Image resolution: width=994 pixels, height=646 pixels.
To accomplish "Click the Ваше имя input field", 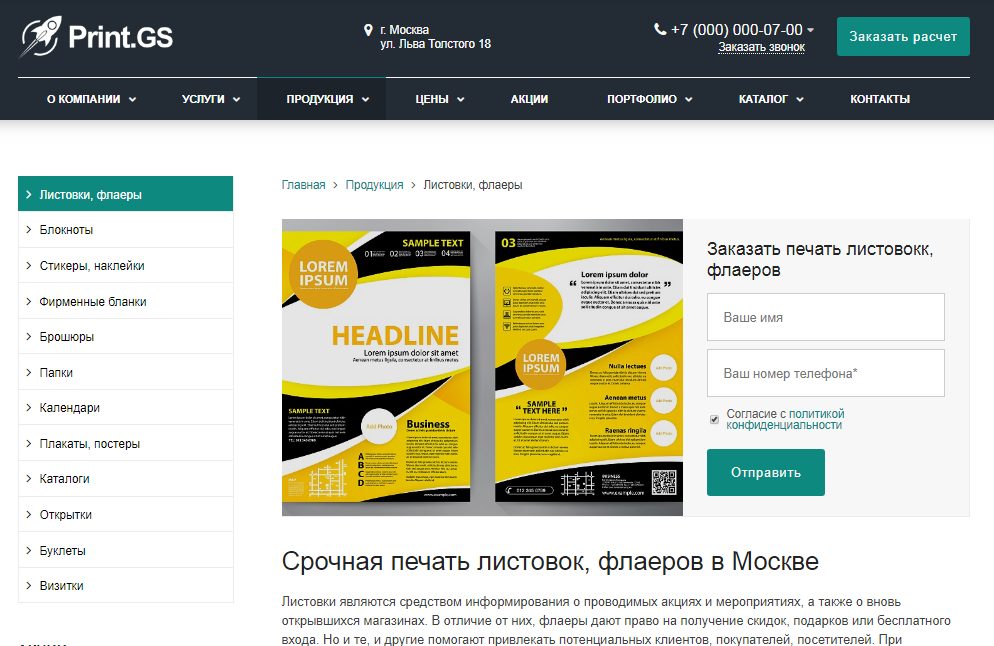I will click(x=825, y=317).
